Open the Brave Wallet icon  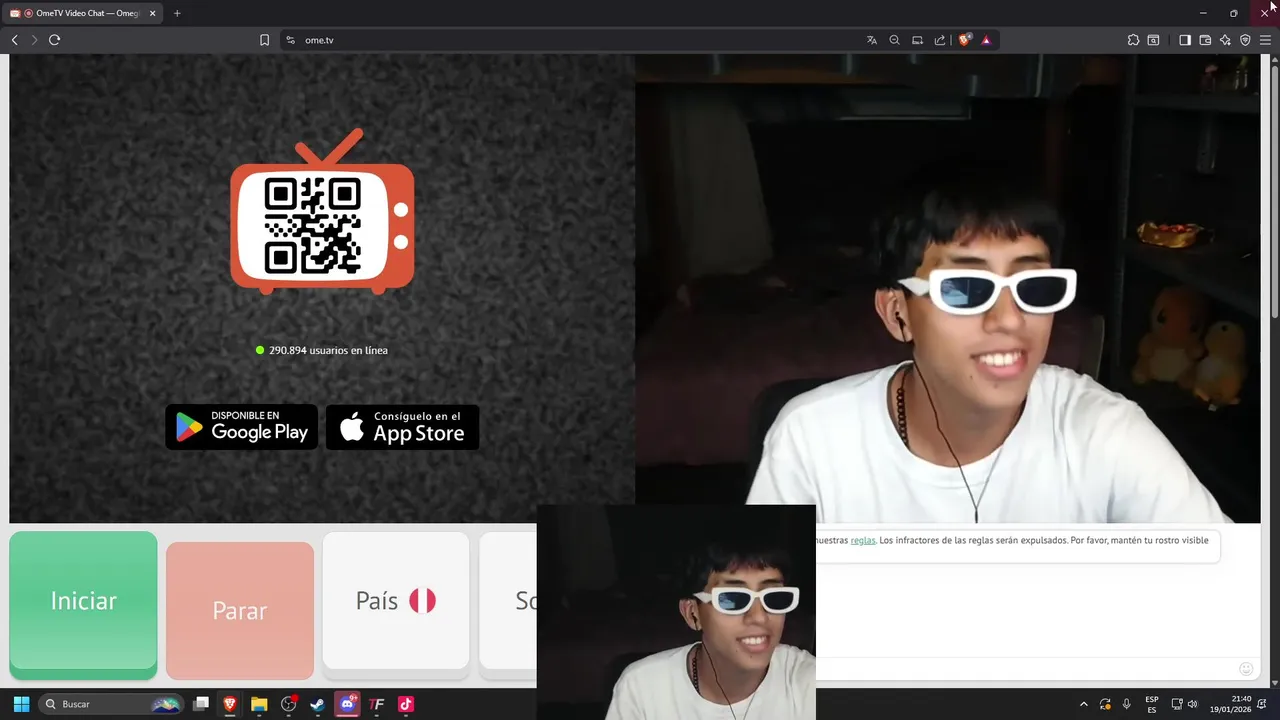click(1205, 40)
